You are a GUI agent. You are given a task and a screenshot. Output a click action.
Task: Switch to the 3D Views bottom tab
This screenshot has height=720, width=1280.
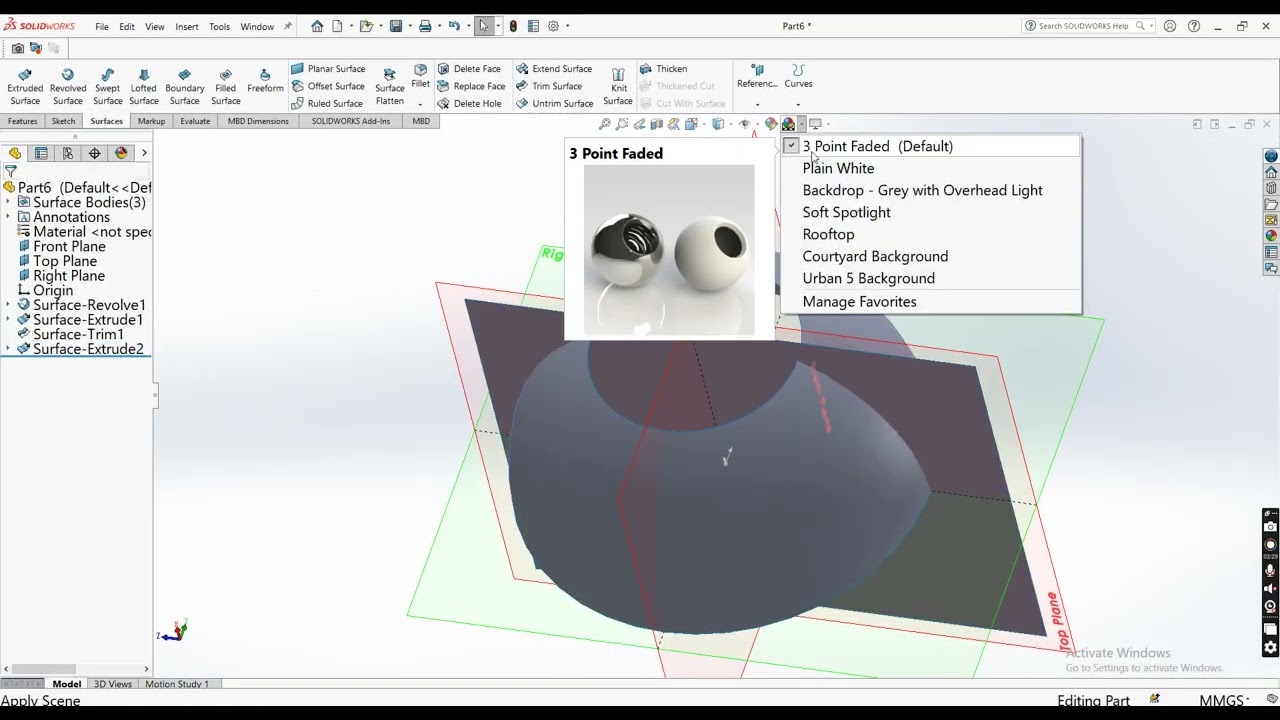[x=113, y=684]
